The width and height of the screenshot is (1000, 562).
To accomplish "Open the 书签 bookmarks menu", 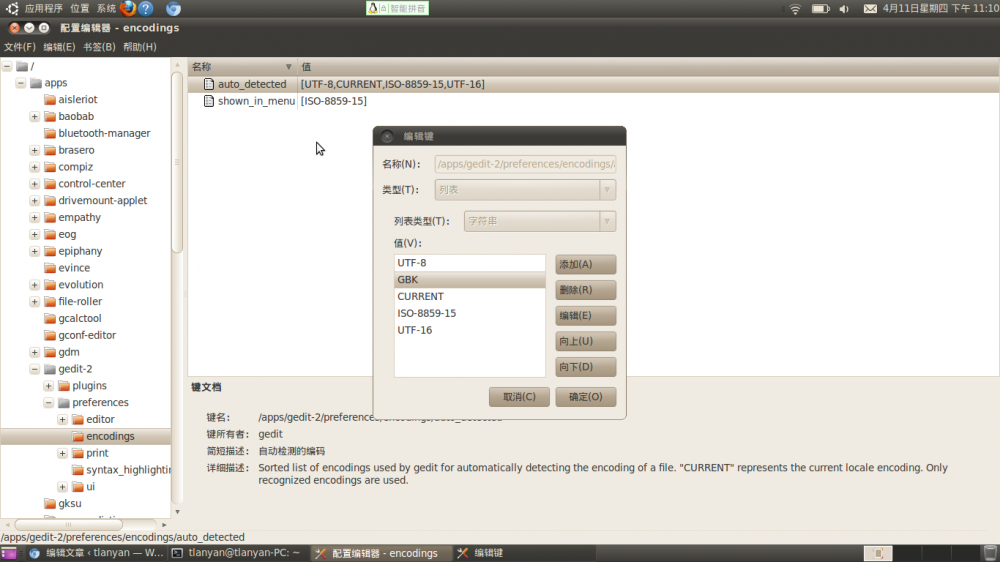I will pos(99,47).
